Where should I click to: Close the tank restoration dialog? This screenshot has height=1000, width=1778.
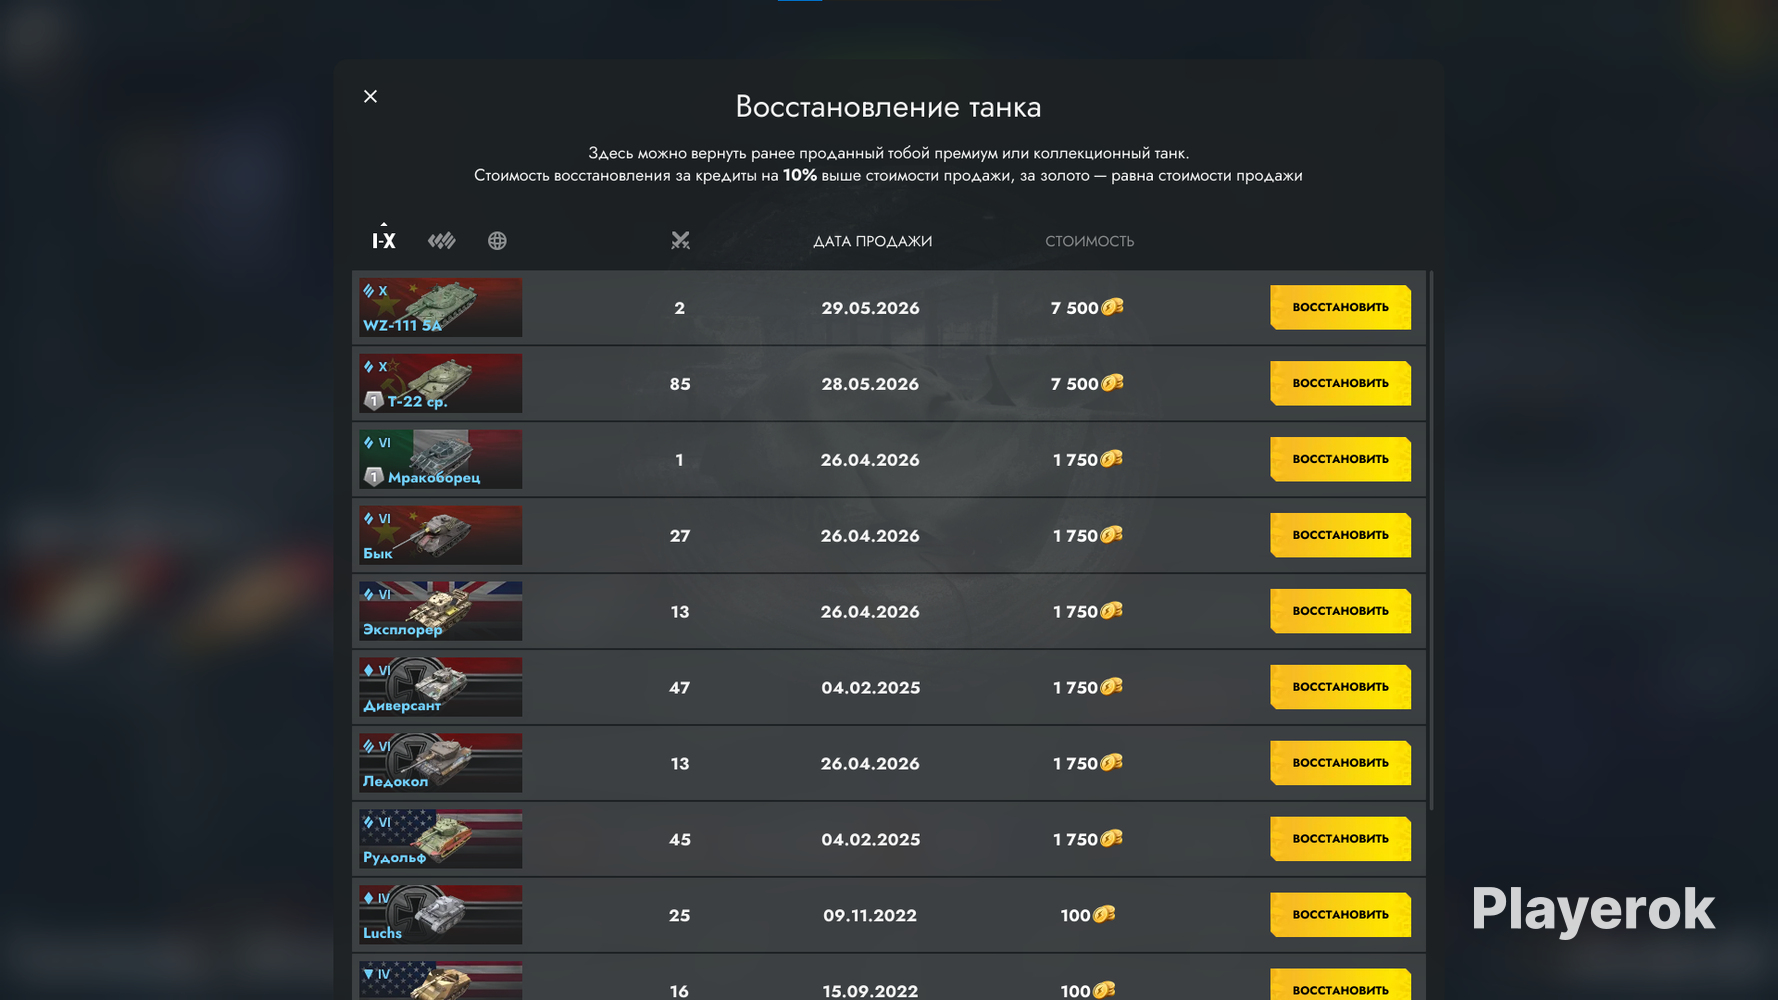click(371, 96)
